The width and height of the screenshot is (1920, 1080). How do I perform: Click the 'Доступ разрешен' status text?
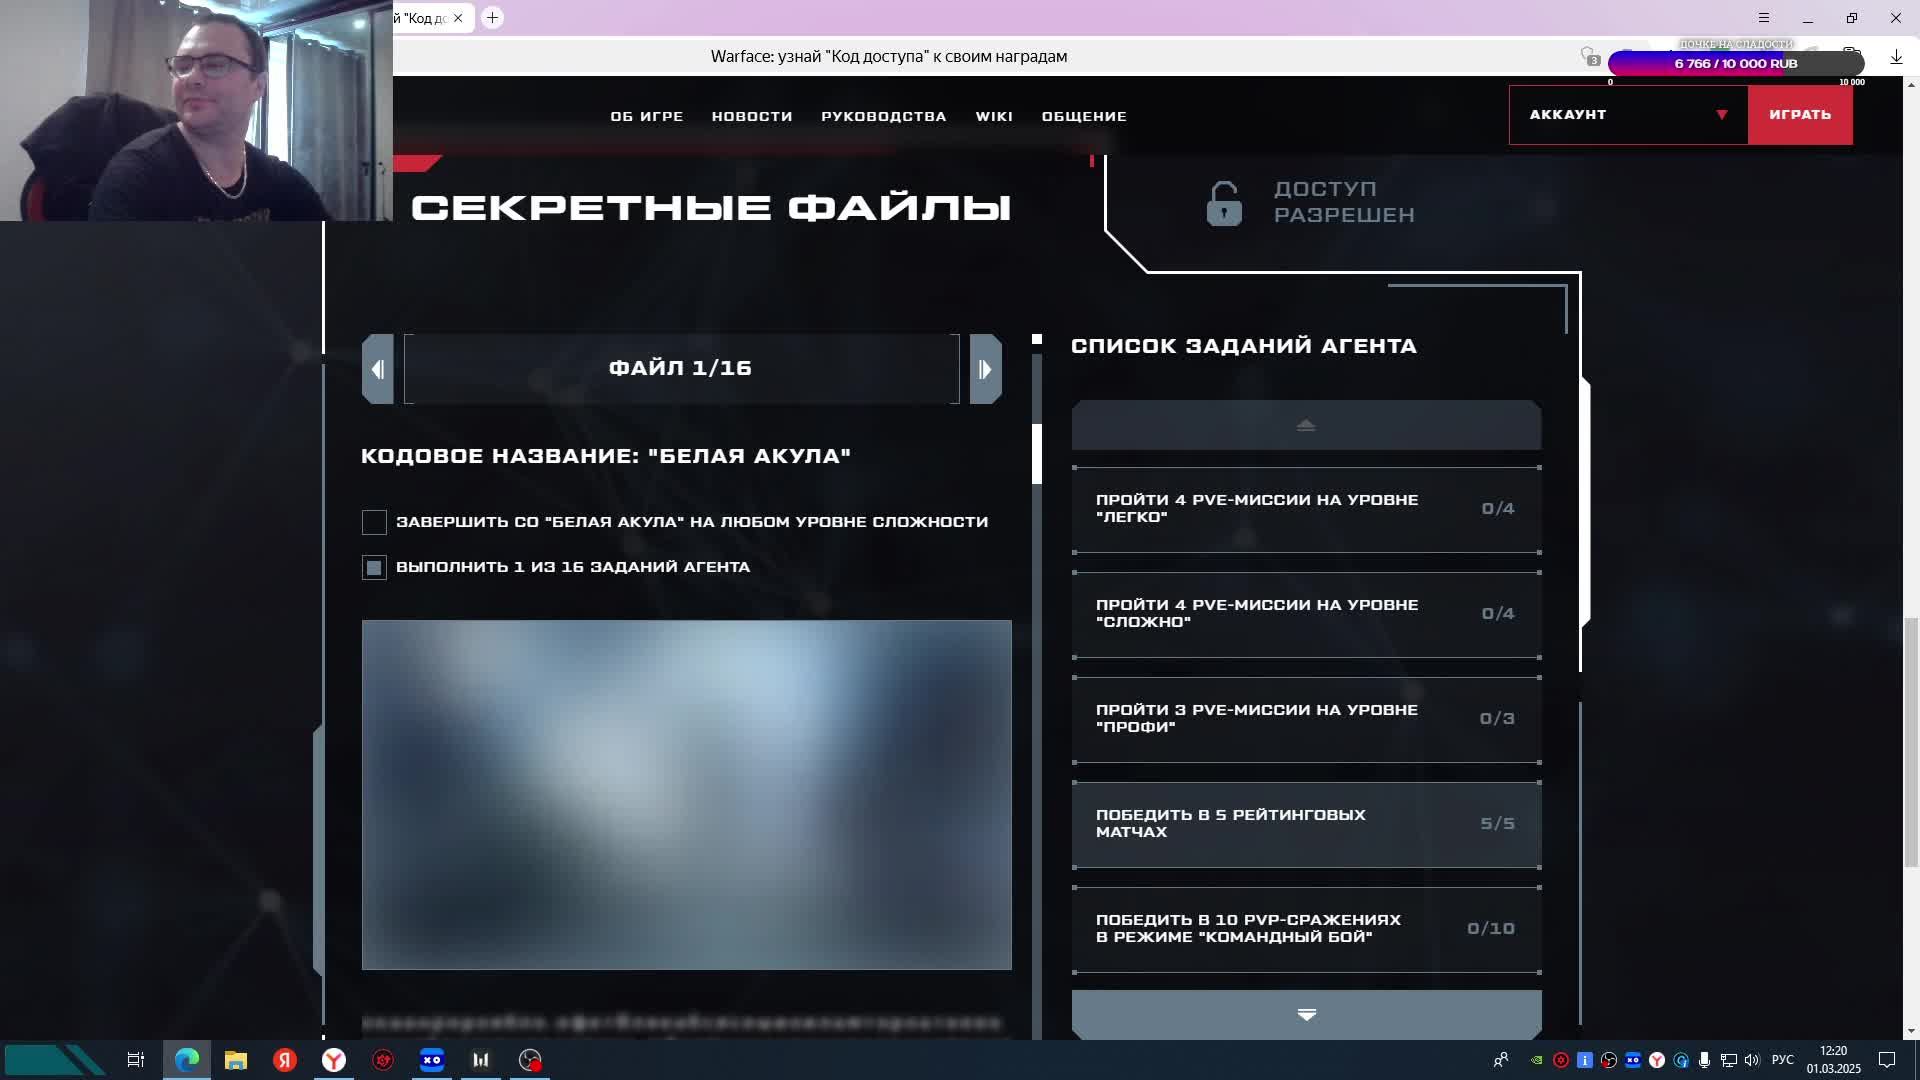[1344, 202]
